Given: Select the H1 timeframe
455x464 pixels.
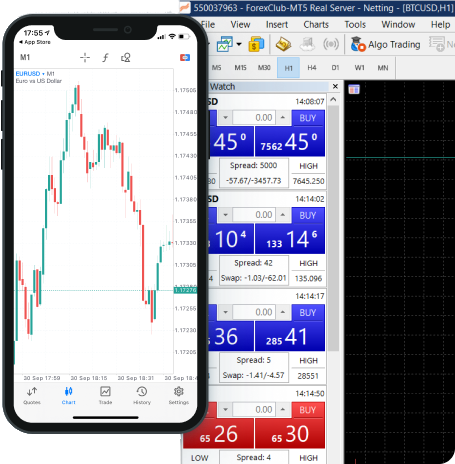Looking at the screenshot, I should [288, 68].
